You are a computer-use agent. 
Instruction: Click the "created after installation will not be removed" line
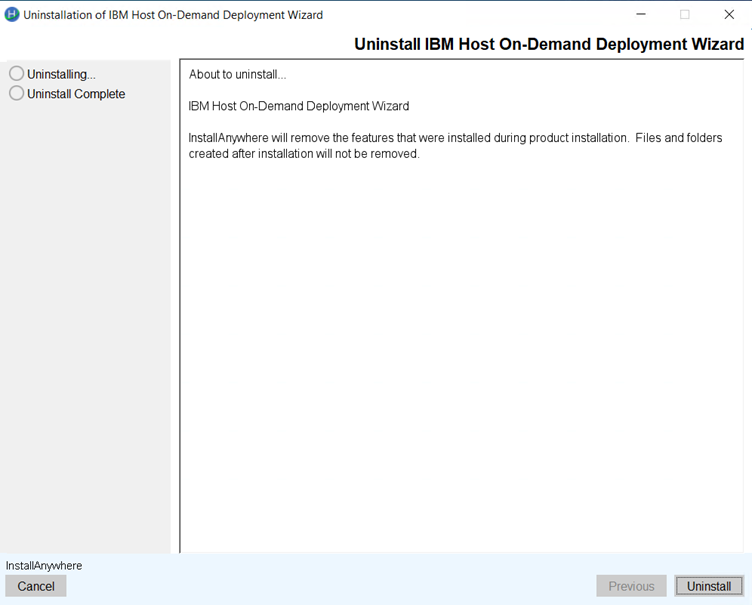coord(304,154)
